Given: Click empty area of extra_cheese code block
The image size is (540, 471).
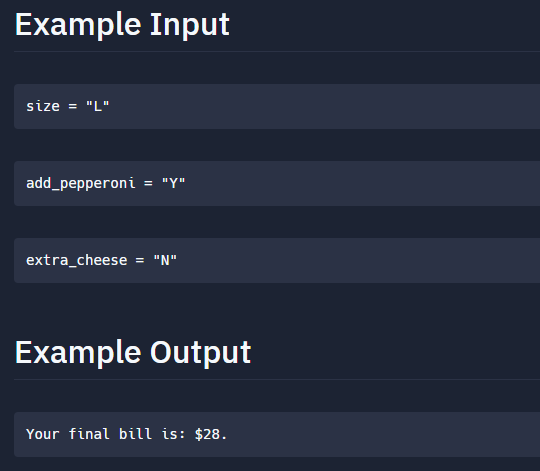Looking at the screenshot, I should 358,261.
